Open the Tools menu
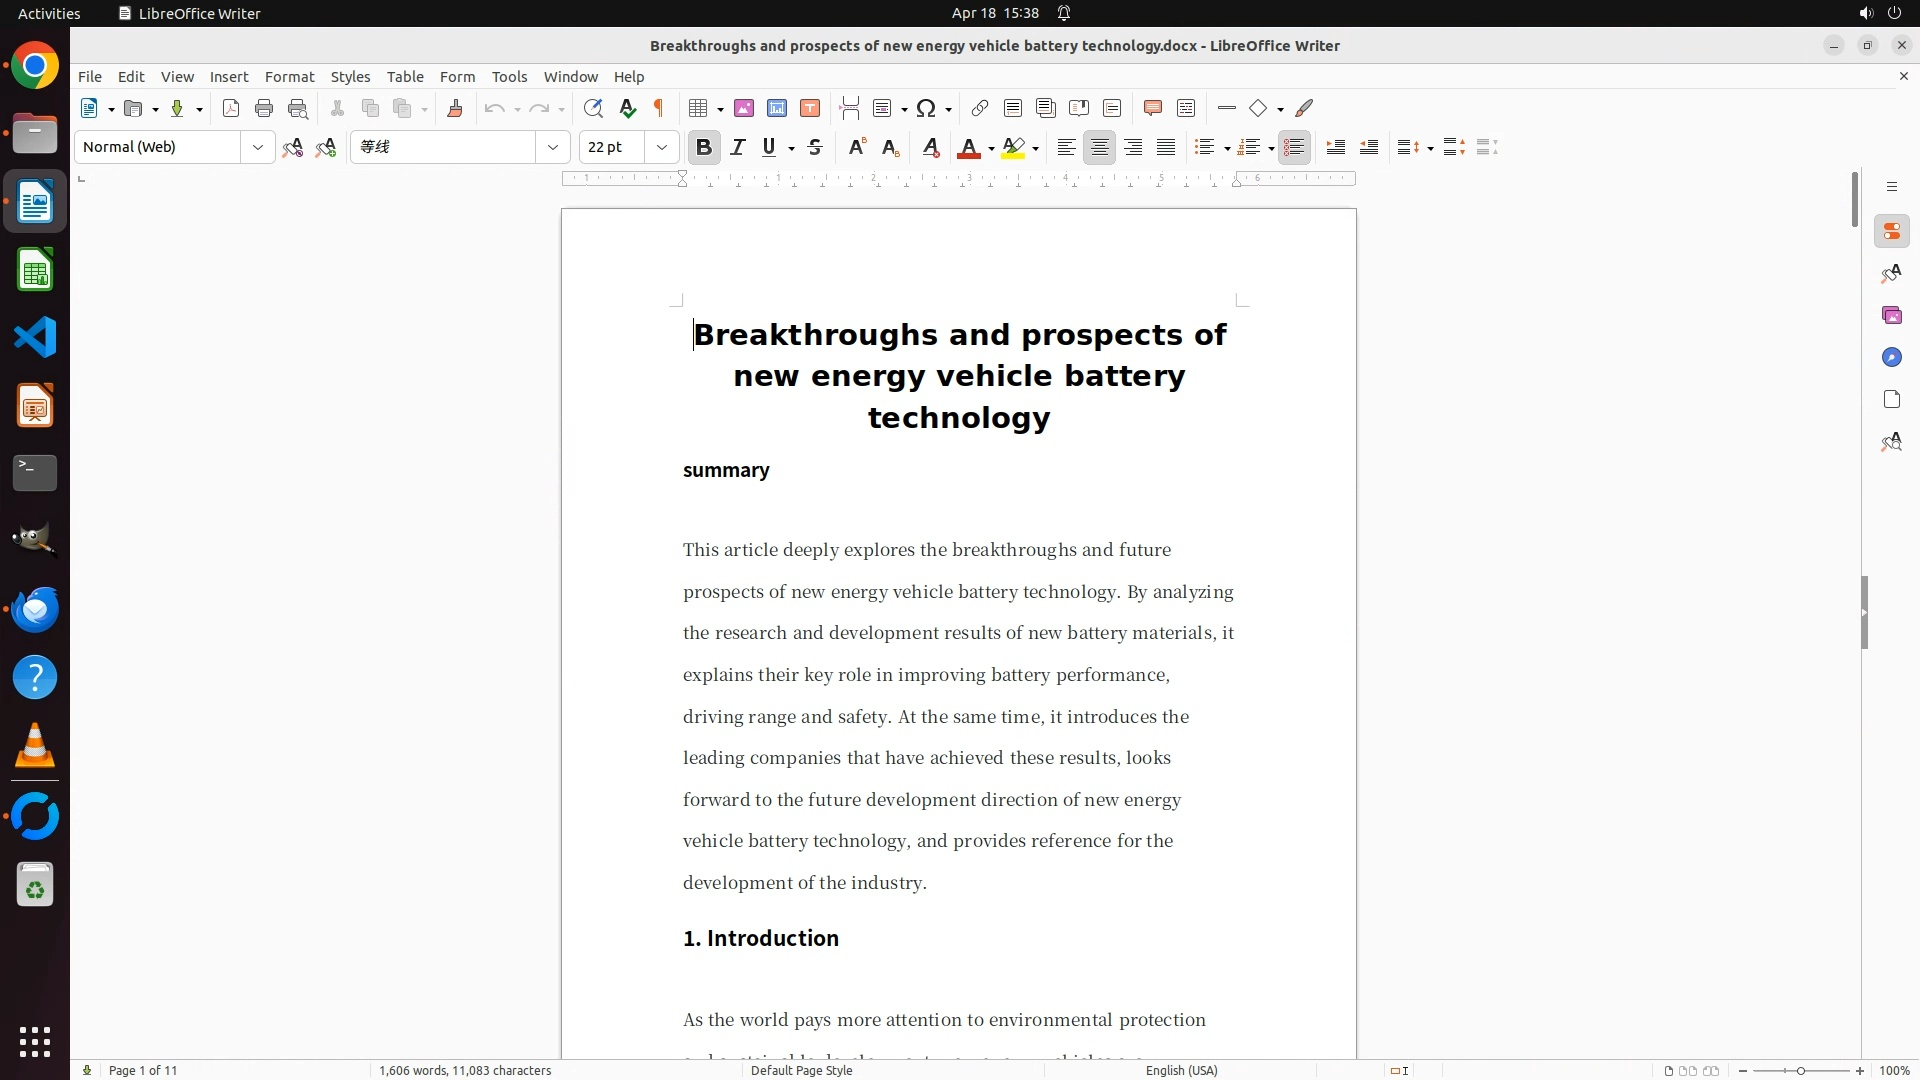Image resolution: width=1920 pixels, height=1080 pixels. (x=509, y=76)
